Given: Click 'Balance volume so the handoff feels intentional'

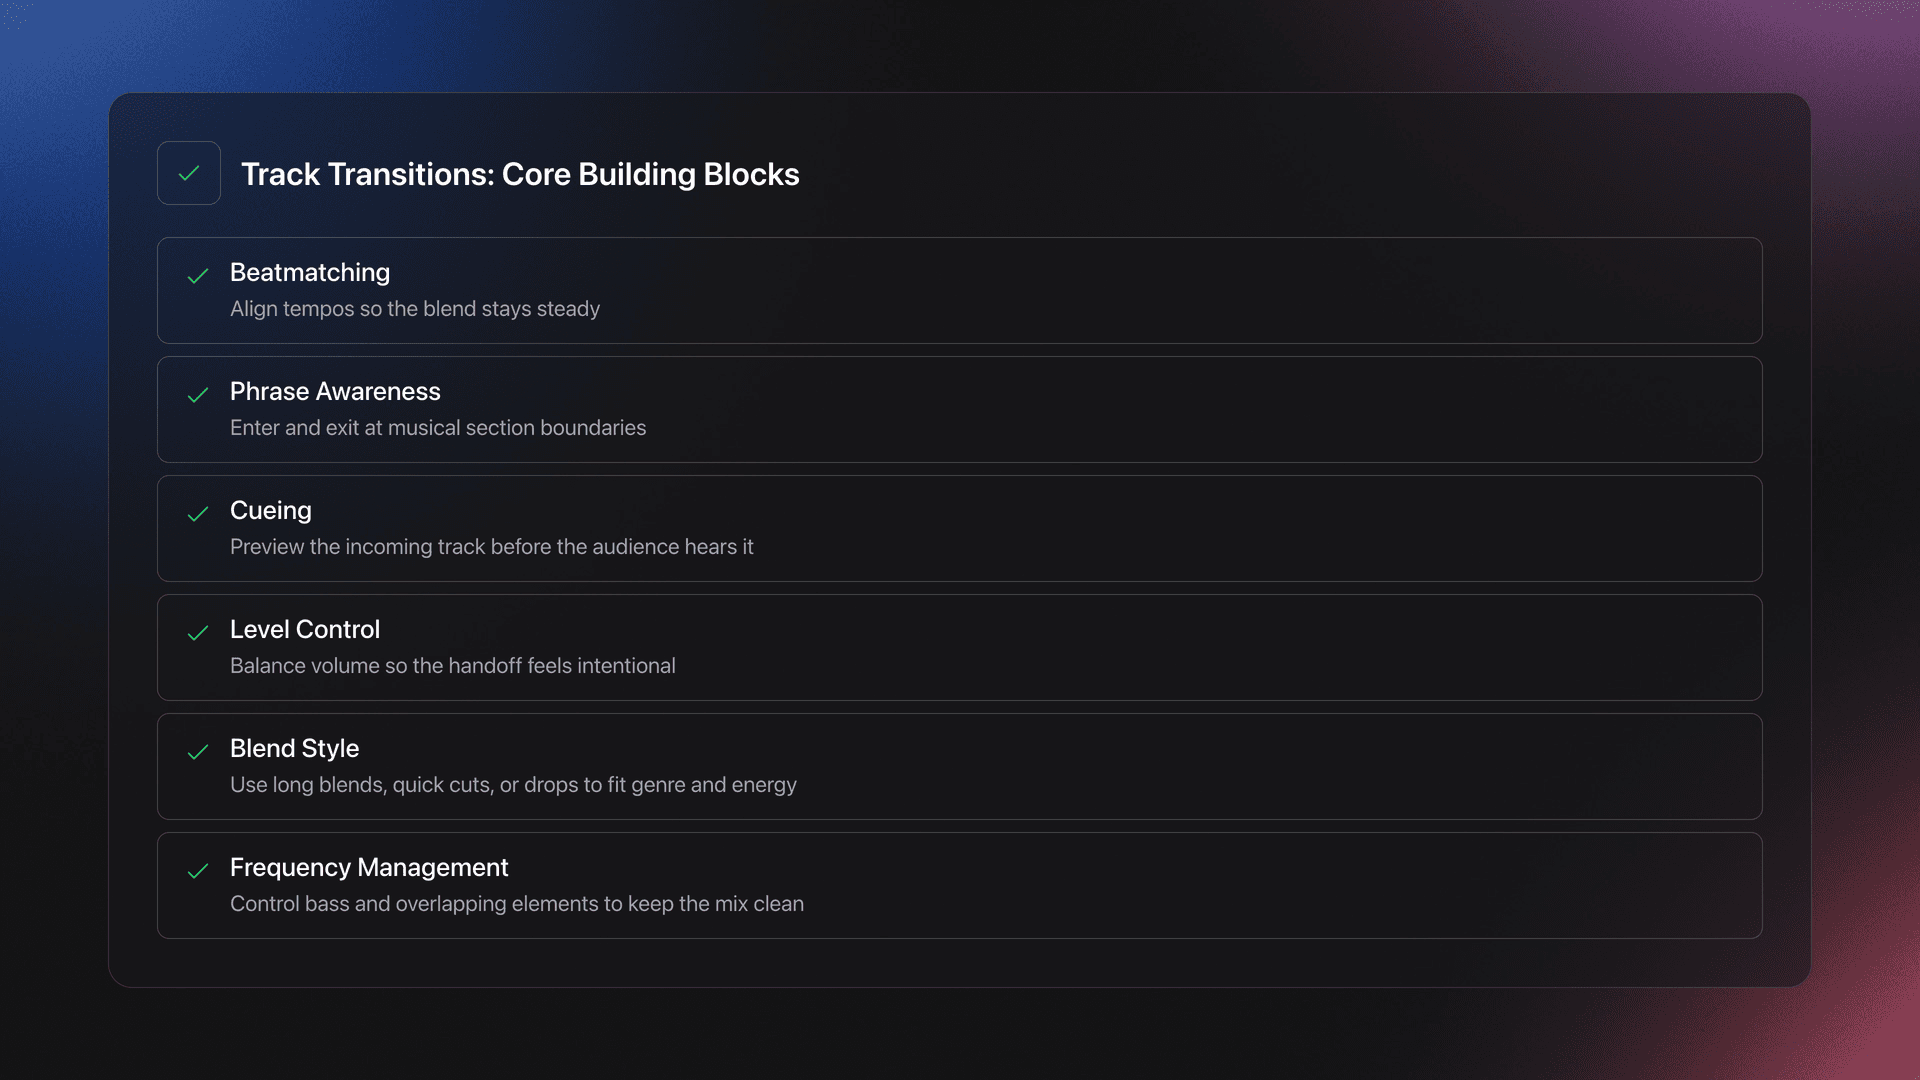Looking at the screenshot, I should tap(453, 666).
